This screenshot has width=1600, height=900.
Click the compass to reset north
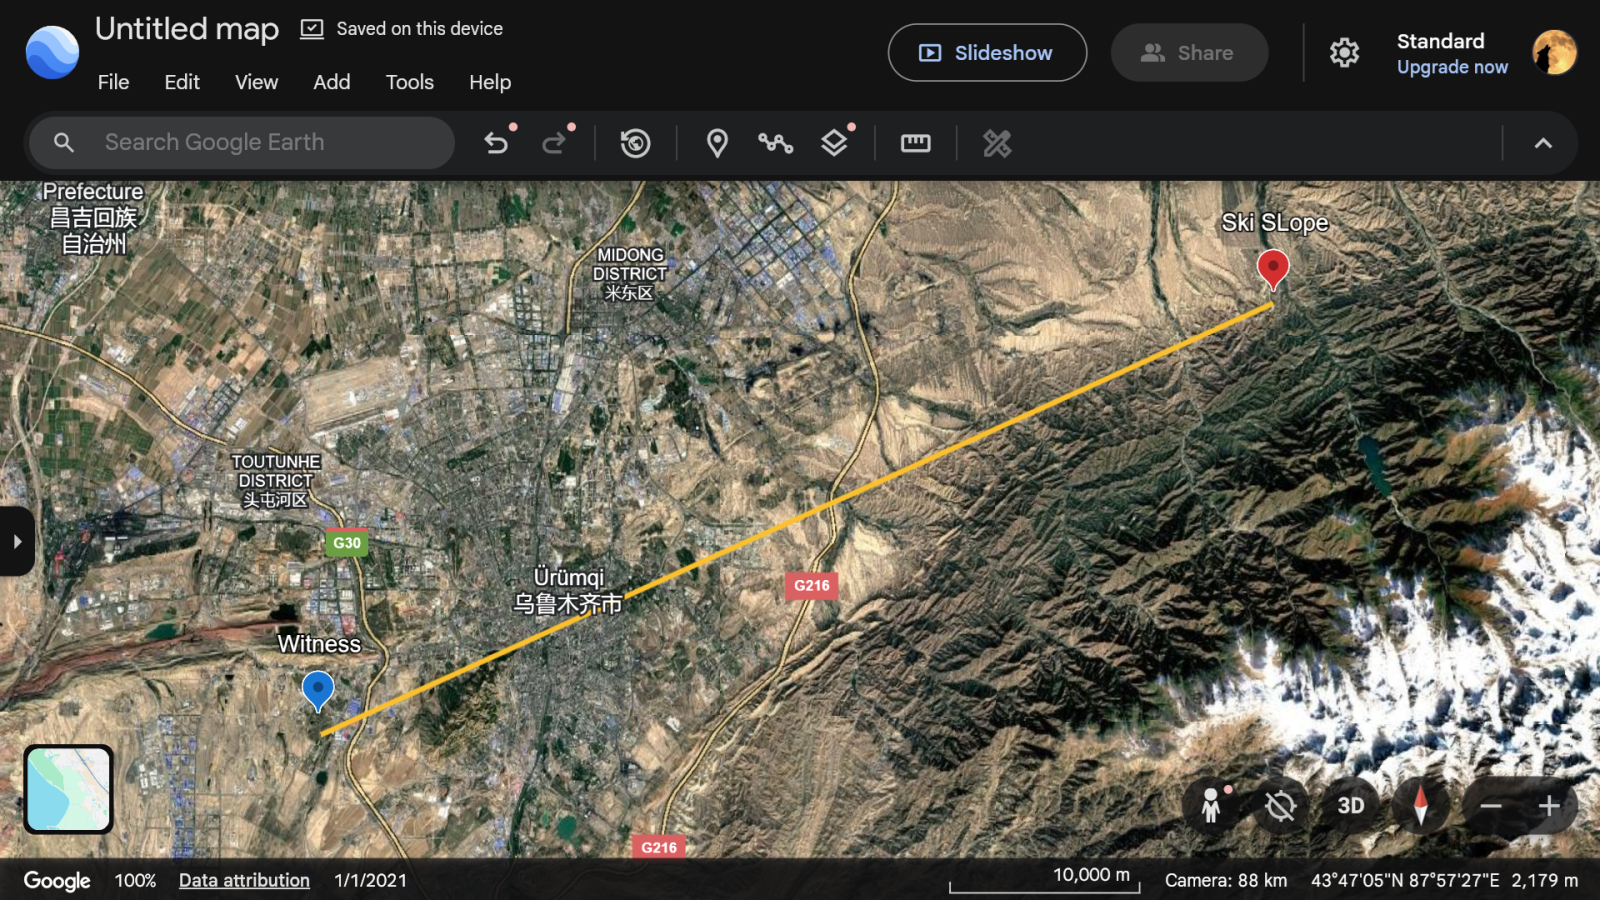(x=1420, y=805)
